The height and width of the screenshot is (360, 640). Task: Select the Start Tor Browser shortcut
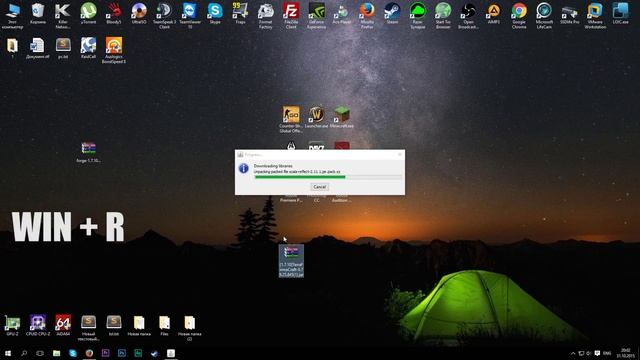point(443,16)
